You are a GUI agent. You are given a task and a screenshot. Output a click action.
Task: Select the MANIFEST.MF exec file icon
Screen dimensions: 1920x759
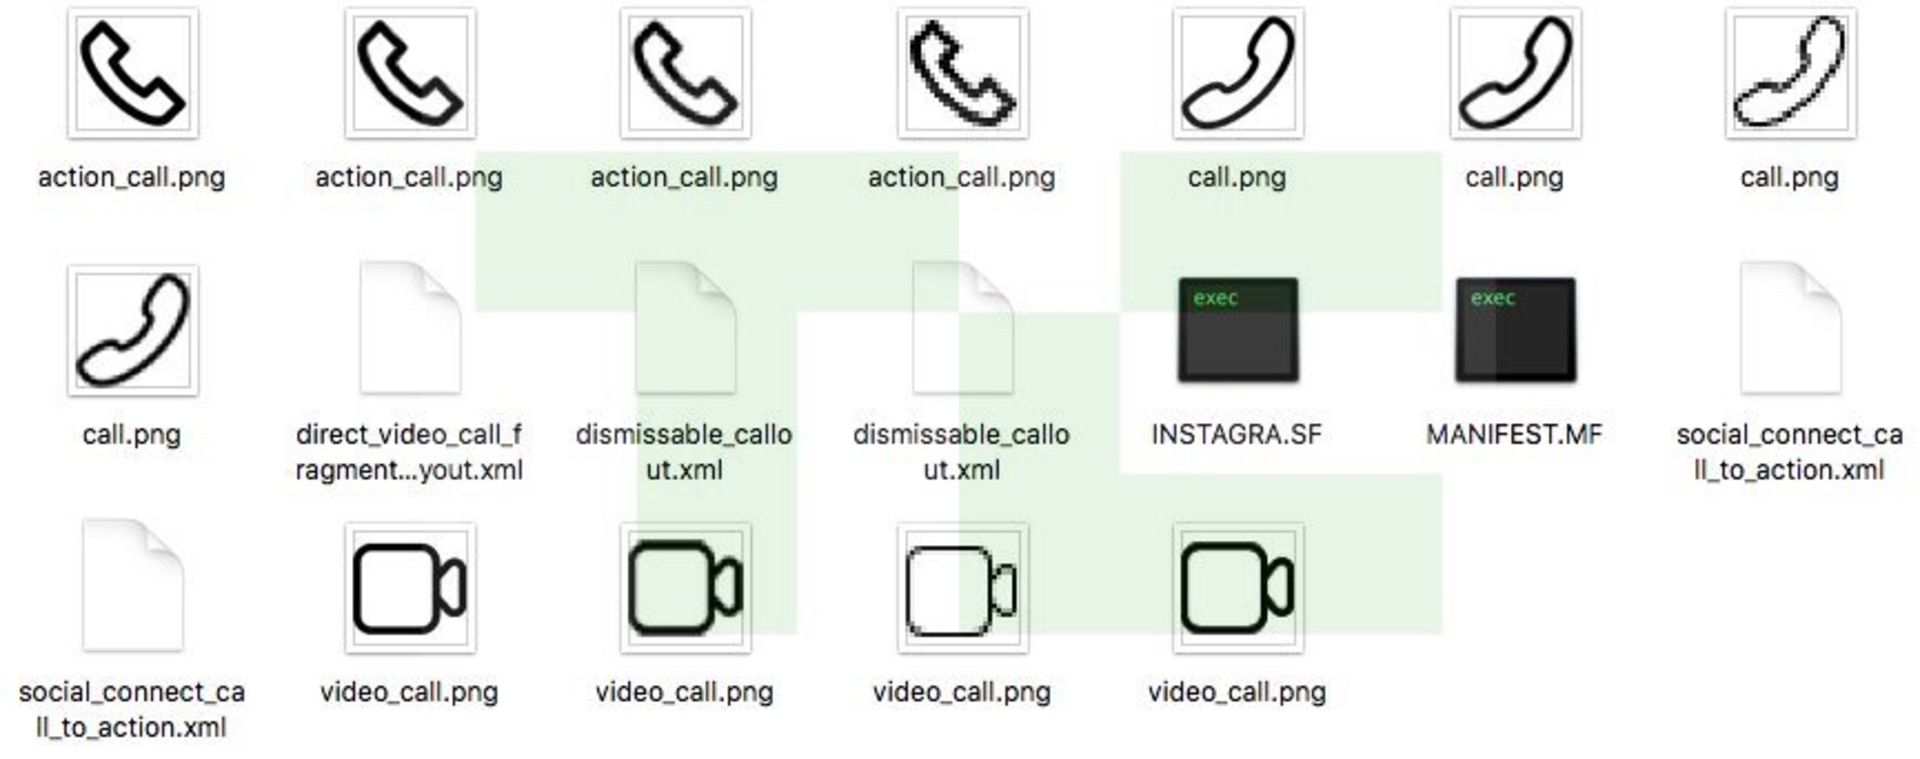[x=1515, y=329]
